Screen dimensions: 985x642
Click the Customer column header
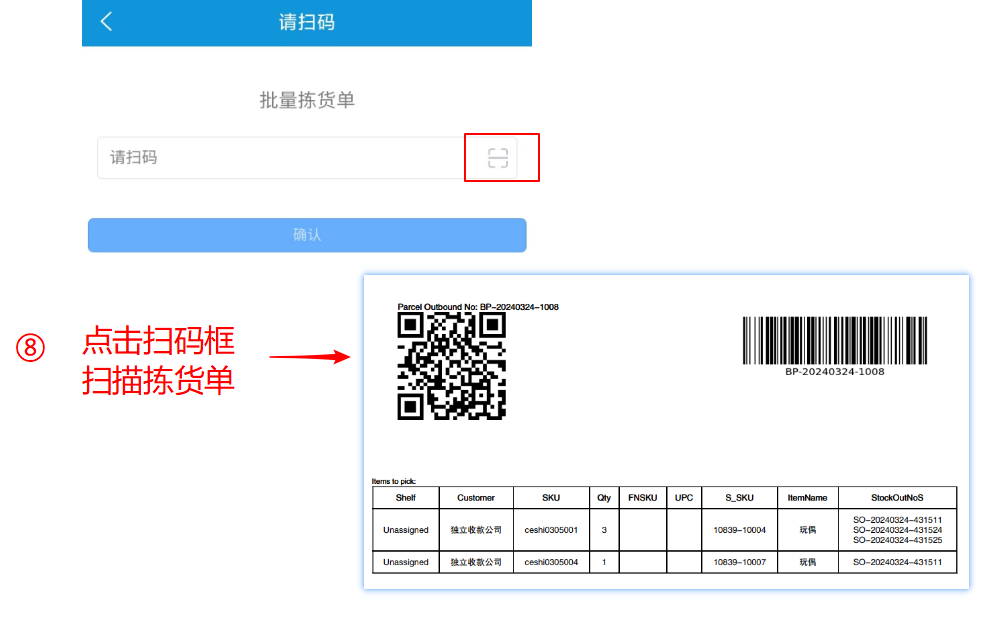point(476,498)
